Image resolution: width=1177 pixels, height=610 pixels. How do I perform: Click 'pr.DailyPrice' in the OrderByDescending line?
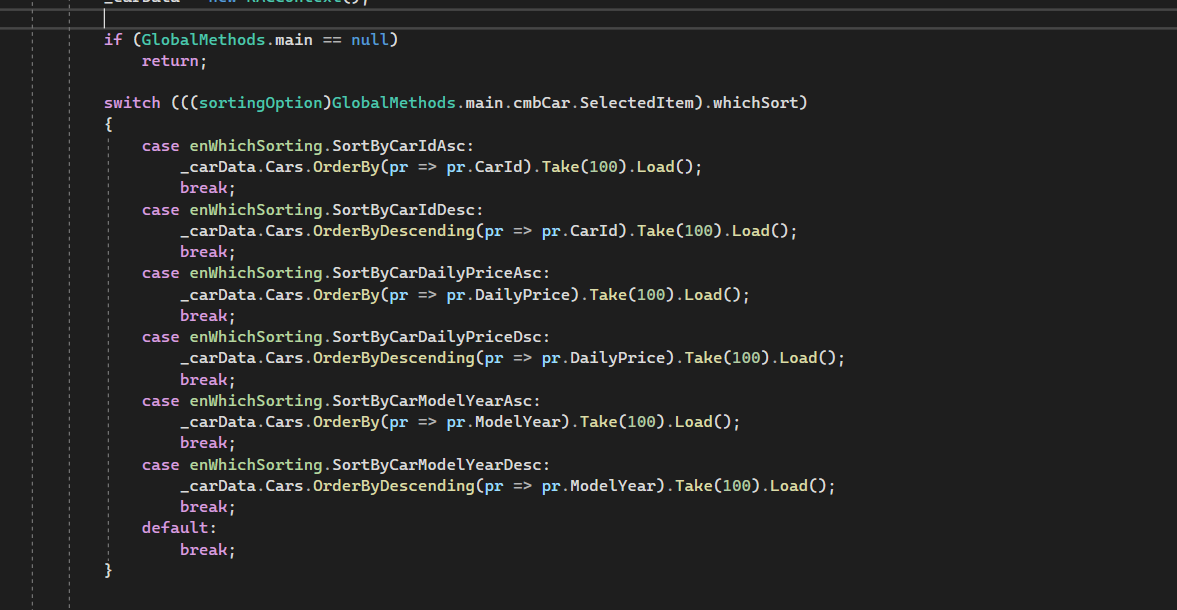coord(603,359)
